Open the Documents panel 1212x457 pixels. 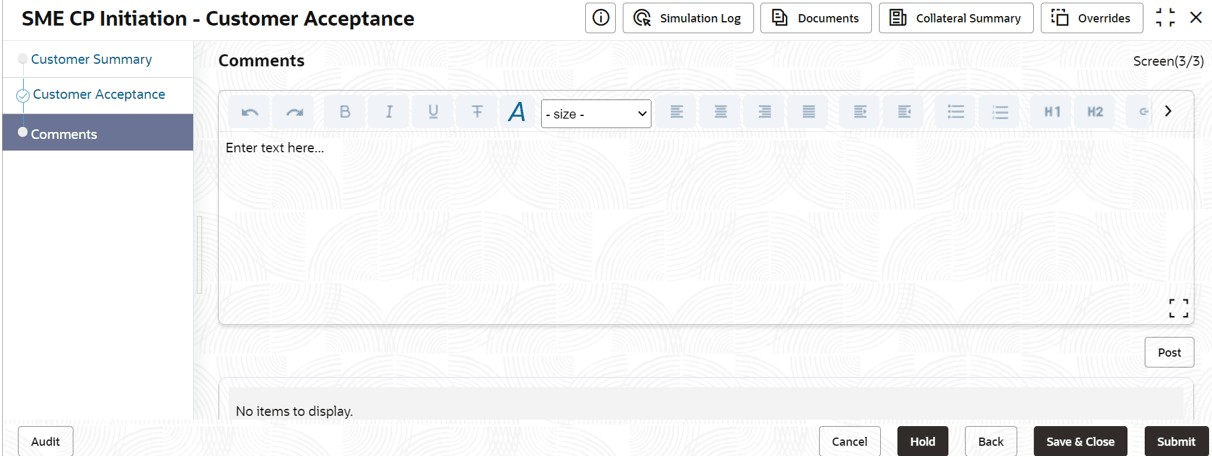click(x=816, y=18)
